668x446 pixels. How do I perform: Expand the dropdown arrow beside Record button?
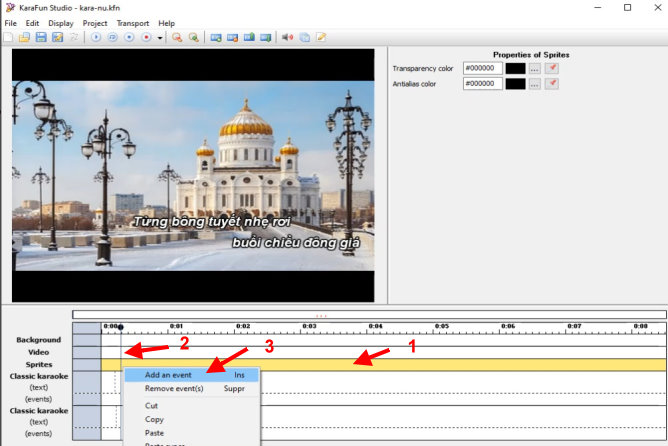(x=160, y=37)
